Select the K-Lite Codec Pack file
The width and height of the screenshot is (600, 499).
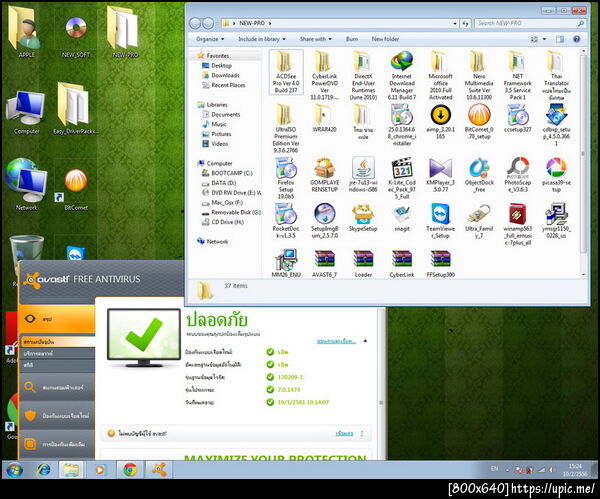pyautogui.click(x=401, y=178)
